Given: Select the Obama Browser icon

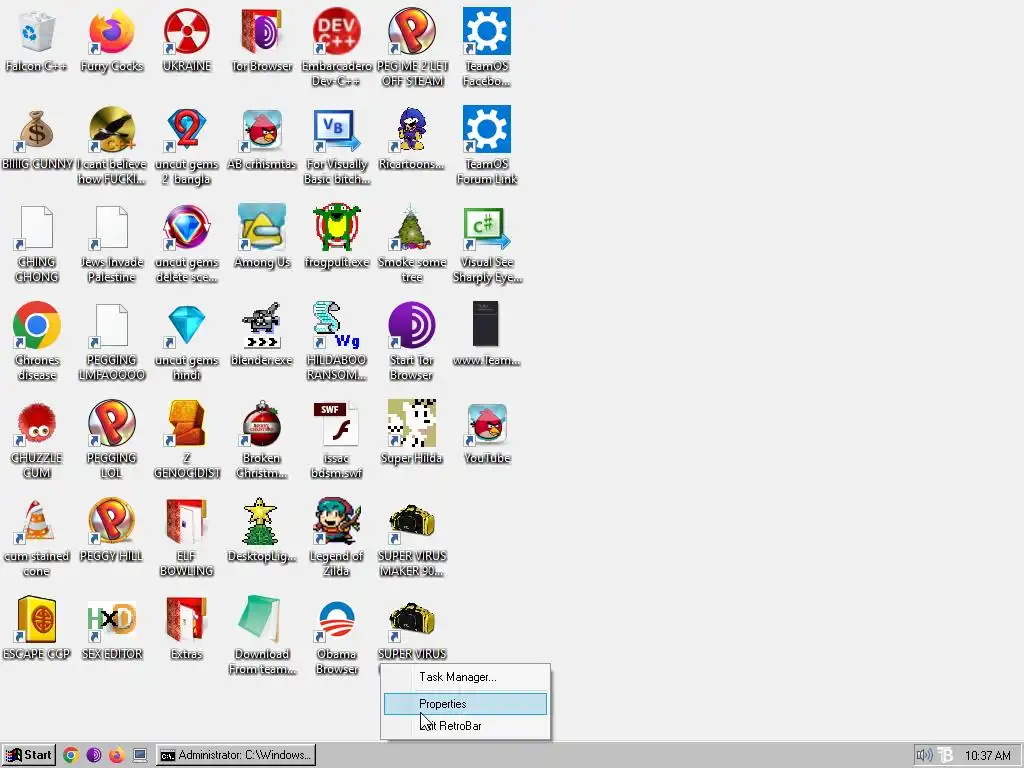Looking at the screenshot, I should pos(336,619).
